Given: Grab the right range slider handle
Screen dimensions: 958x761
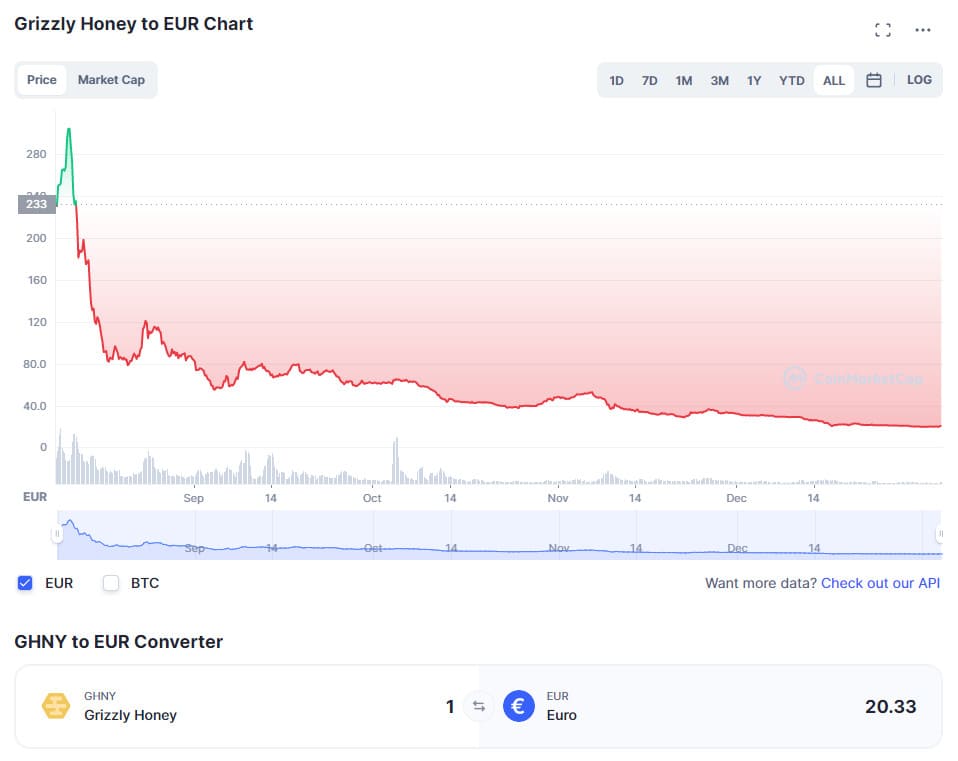Looking at the screenshot, I should 940,534.
